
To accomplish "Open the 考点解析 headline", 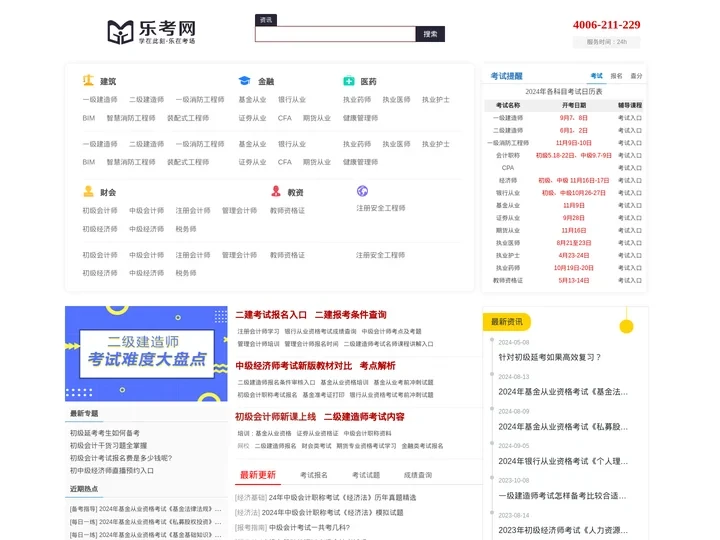I will (377, 366).
